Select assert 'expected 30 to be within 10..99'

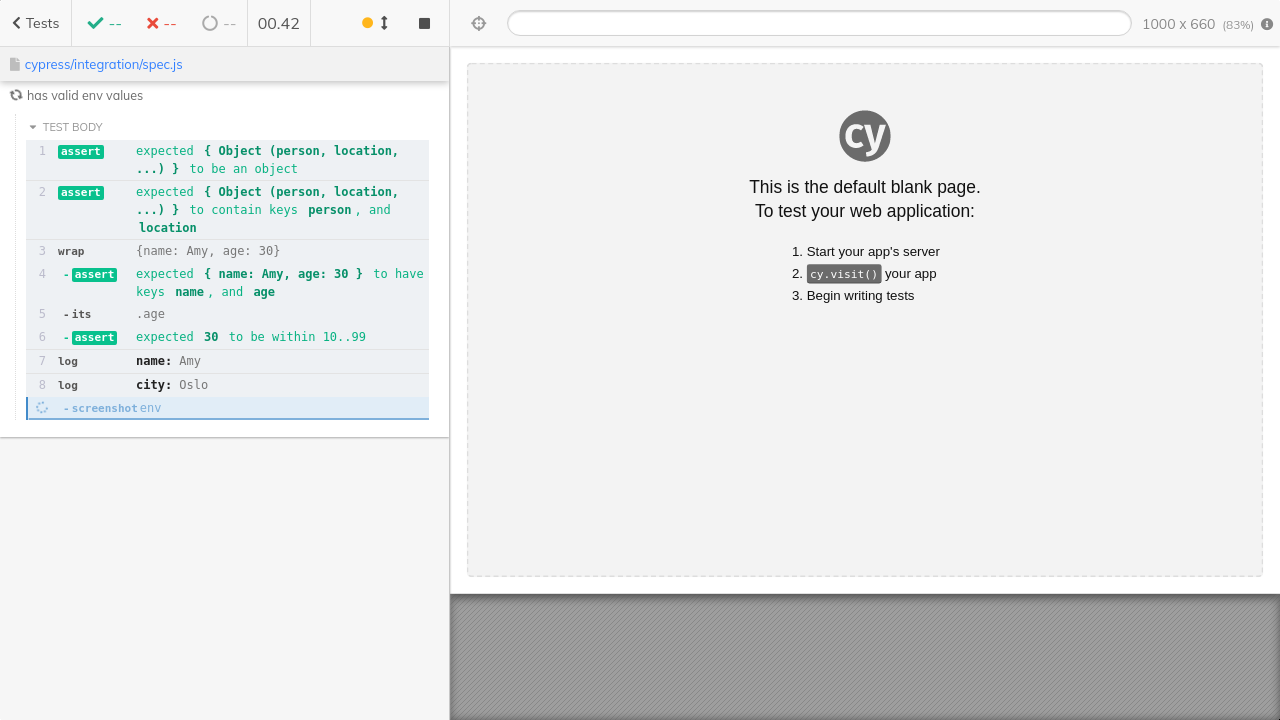click(228, 337)
